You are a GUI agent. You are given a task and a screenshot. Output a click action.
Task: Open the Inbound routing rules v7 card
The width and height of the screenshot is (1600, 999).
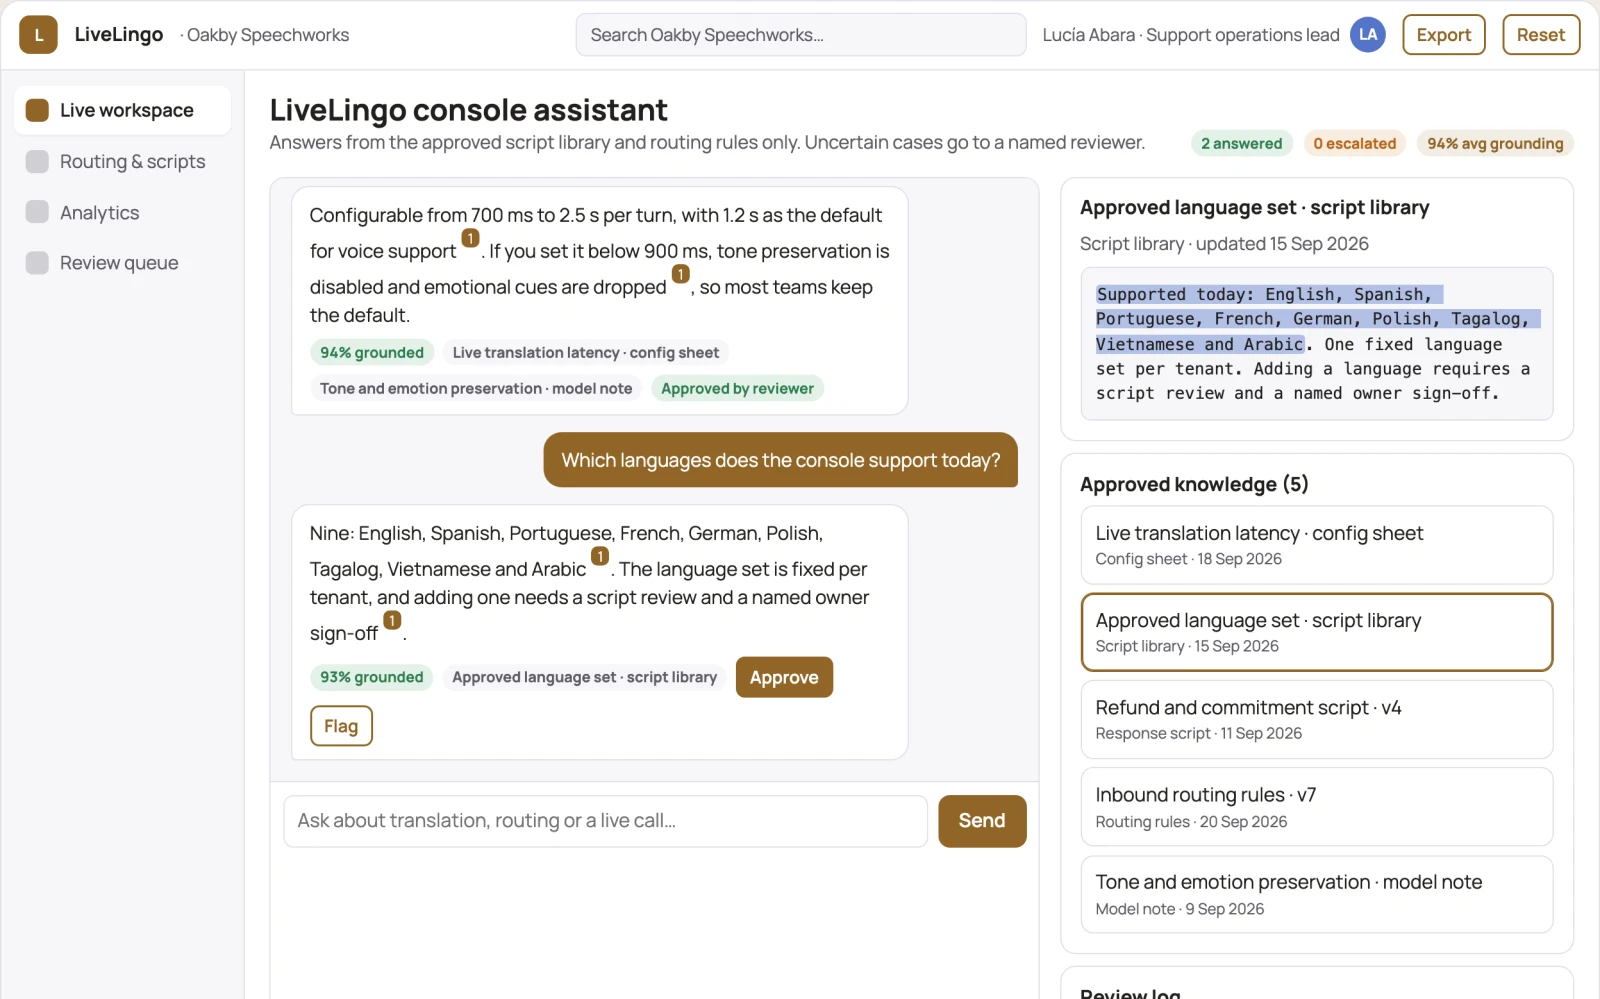[1317, 807]
